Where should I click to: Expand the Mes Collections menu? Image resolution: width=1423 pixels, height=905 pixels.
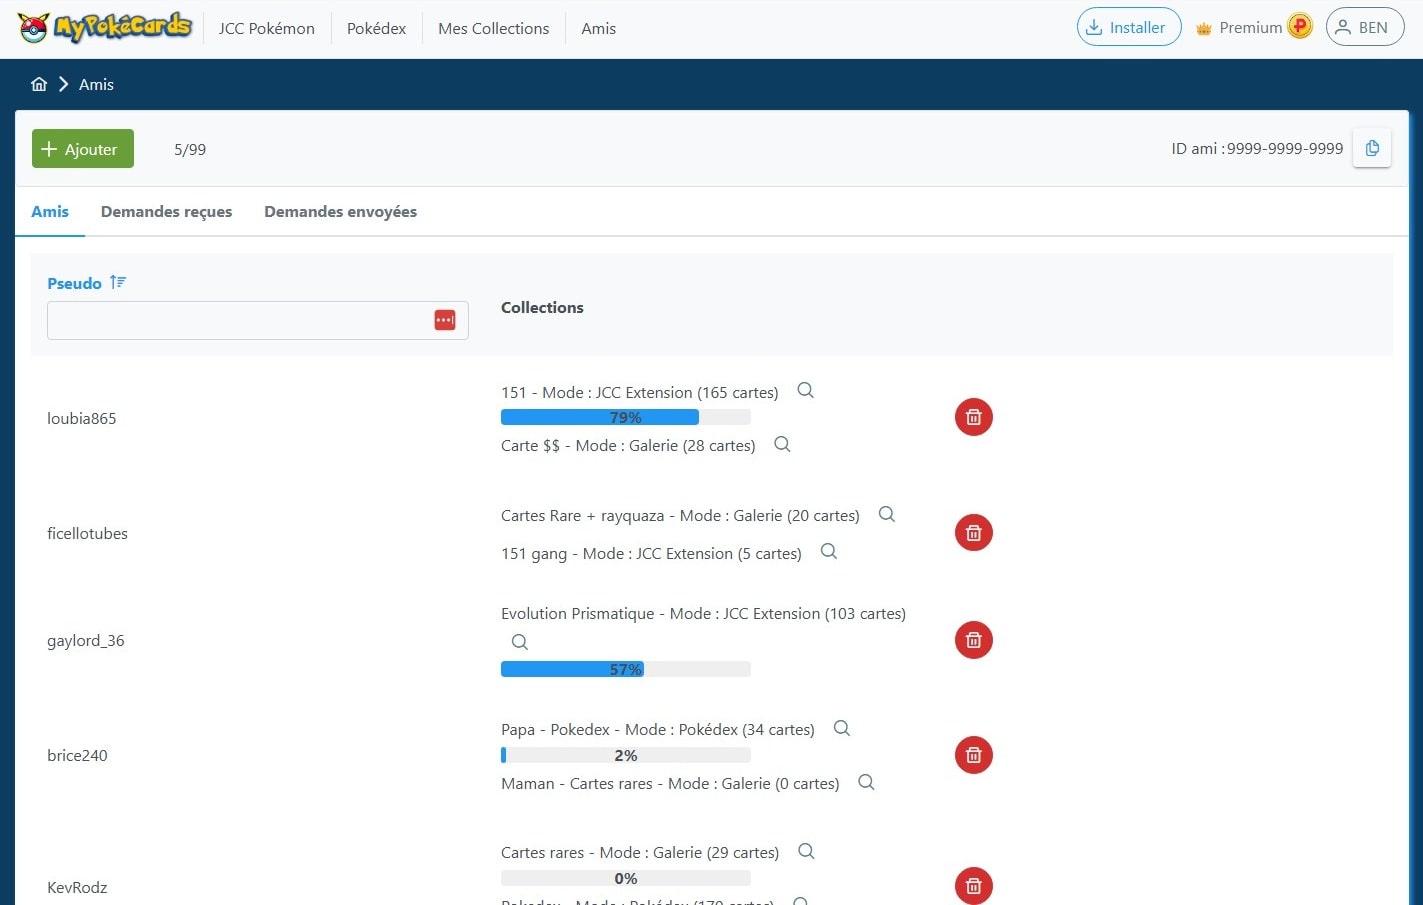tap(493, 28)
